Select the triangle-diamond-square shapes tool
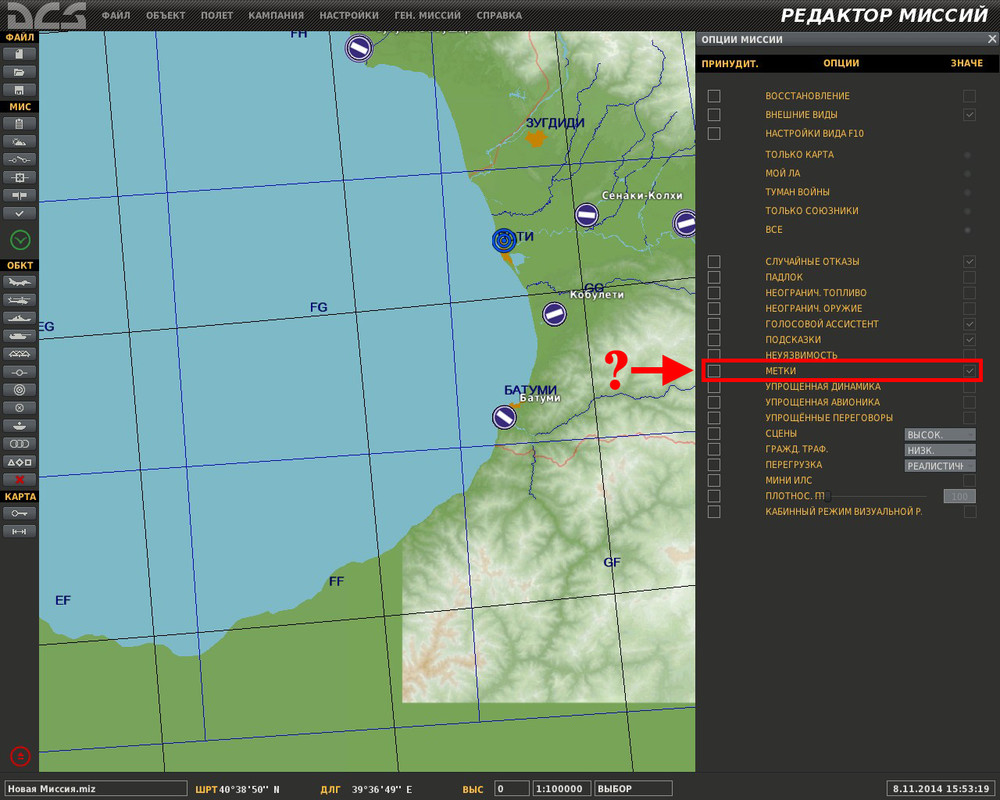Image resolution: width=1000 pixels, height=800 pixels. (19, 461)
